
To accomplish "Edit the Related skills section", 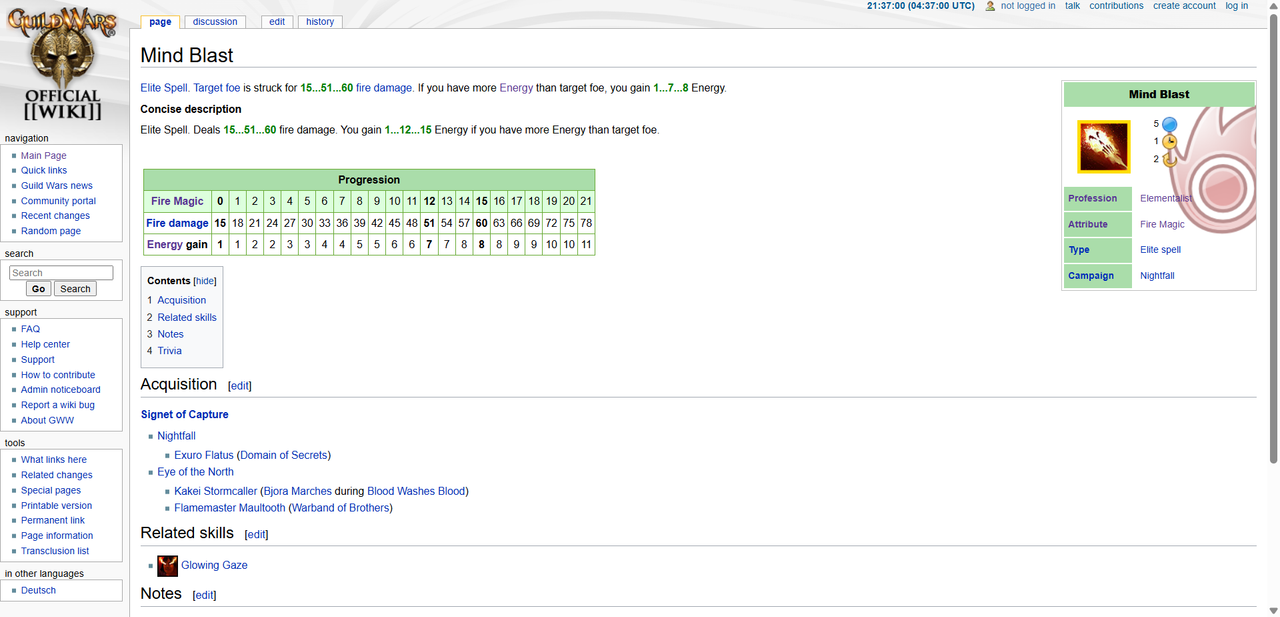I will coord(257,535).
